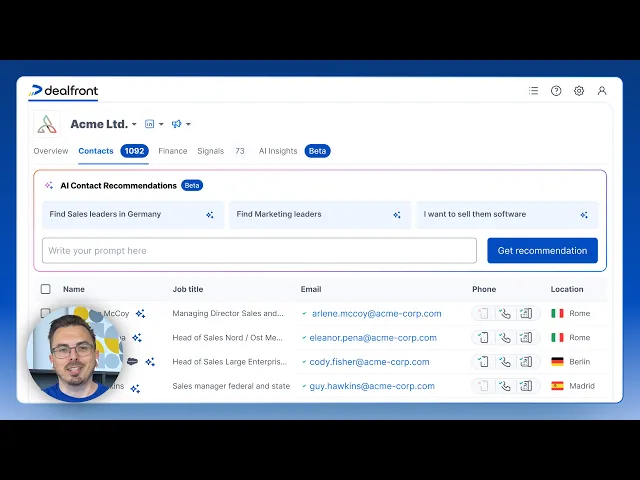Screen dimensions: 640x480
Task: Click 'Managing Director Sales and...' job title
Action: click(228, 313)
